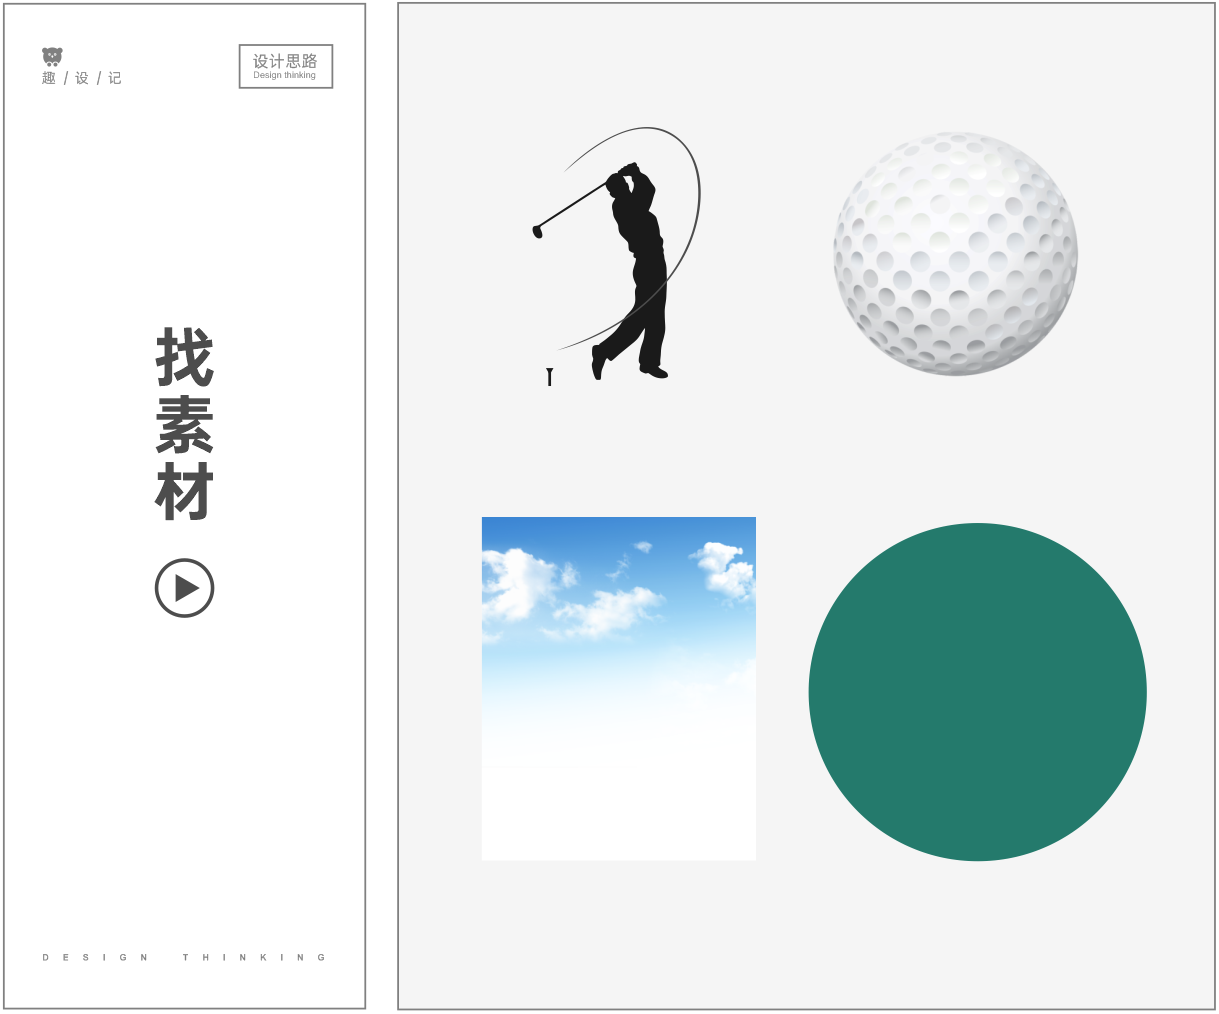Click the English "Design thinking" subtitle
Screen dimensions: 1219x1014
[284, 76]
